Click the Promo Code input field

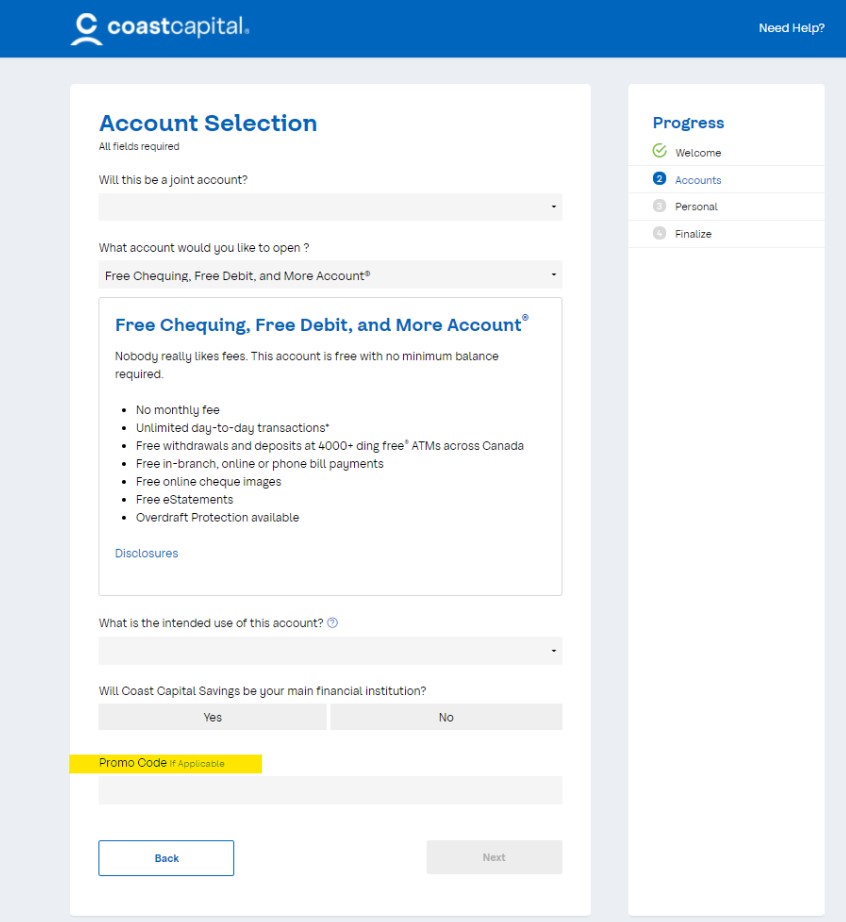tap(330, 790)
